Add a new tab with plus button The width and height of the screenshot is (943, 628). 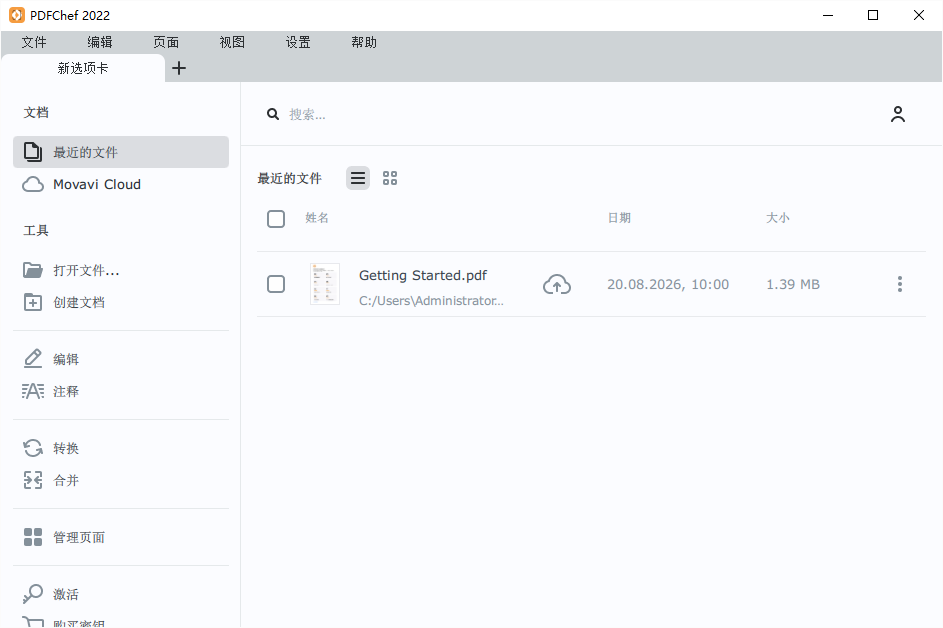point(179,68)
